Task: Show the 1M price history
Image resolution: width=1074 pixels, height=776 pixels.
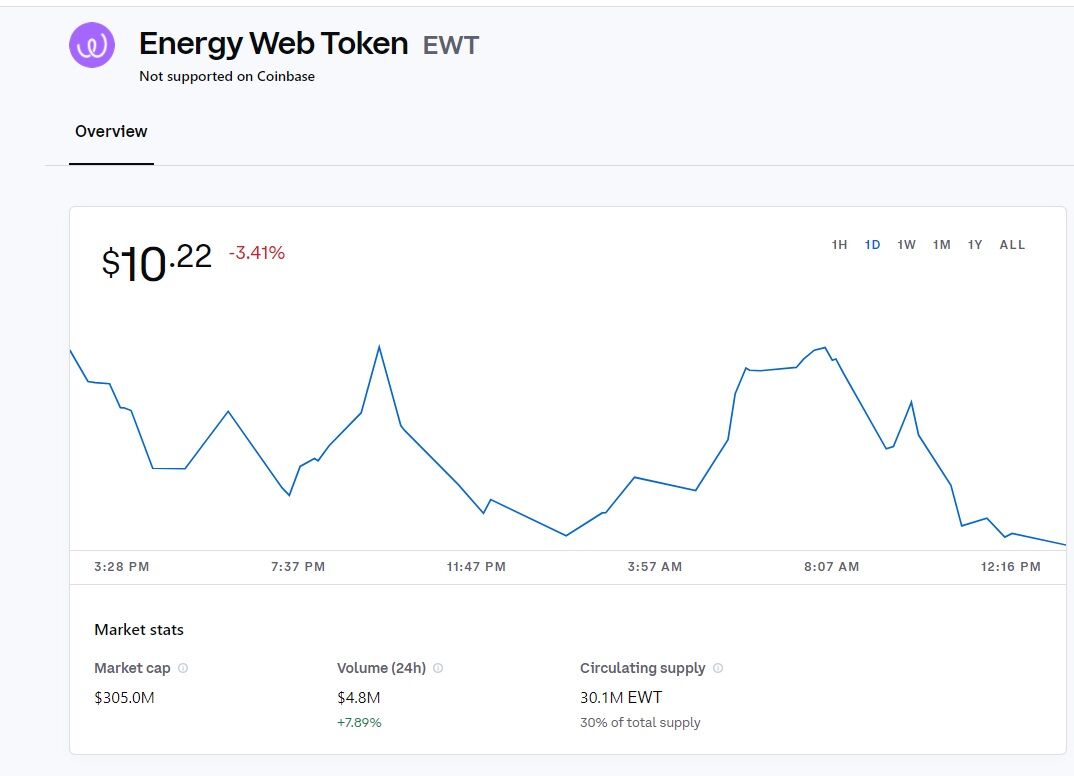Action: click(941, 245)
